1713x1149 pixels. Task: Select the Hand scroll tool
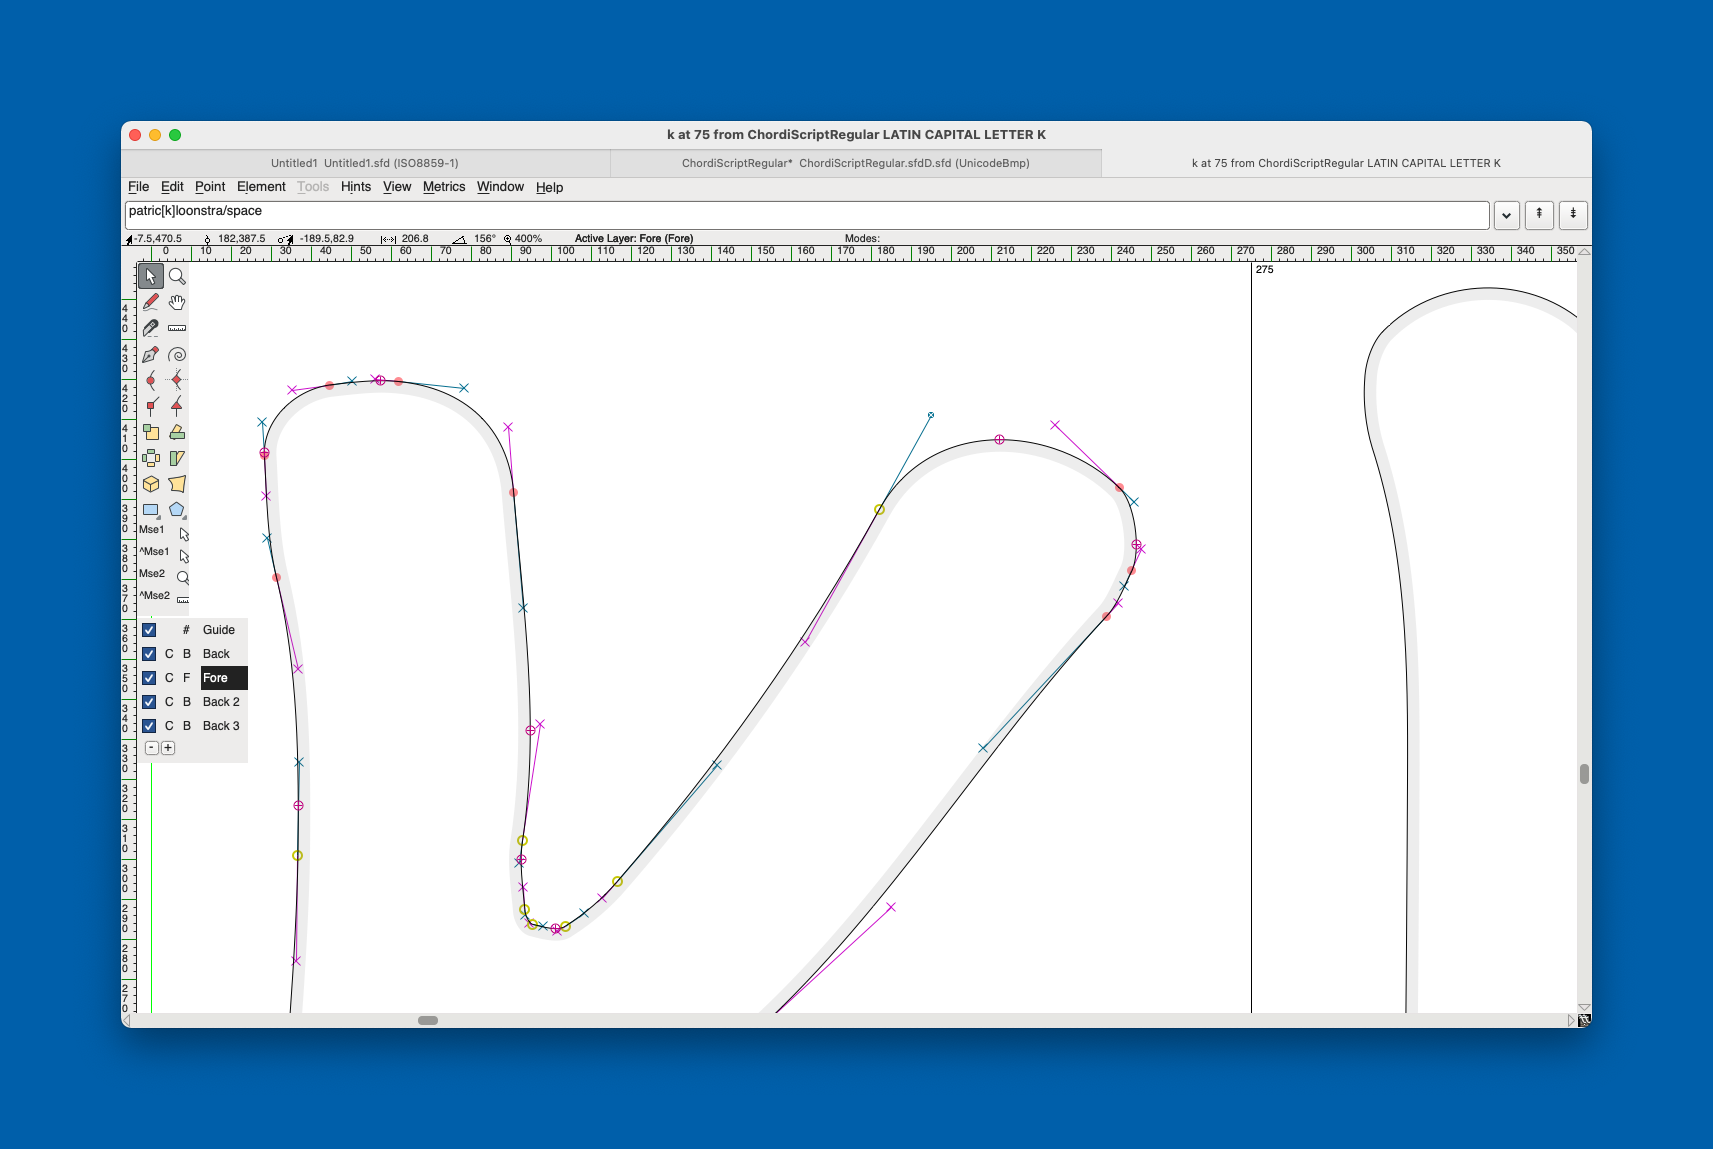point(177,302)
